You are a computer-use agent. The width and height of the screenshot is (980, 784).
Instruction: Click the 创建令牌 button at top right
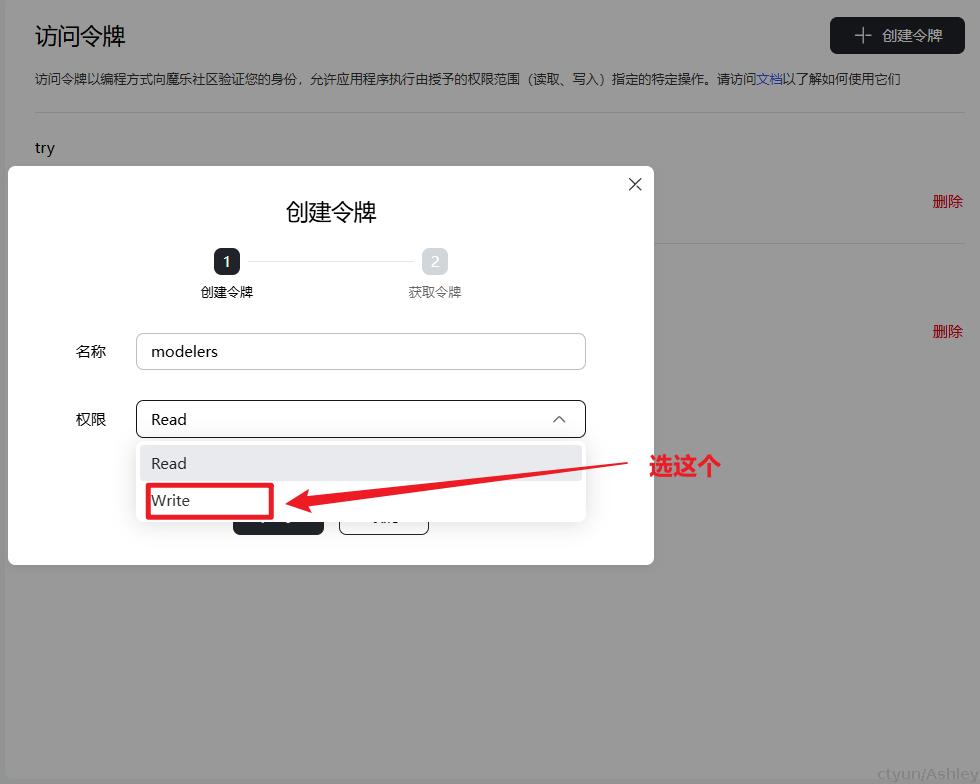(x=897, y=36)
